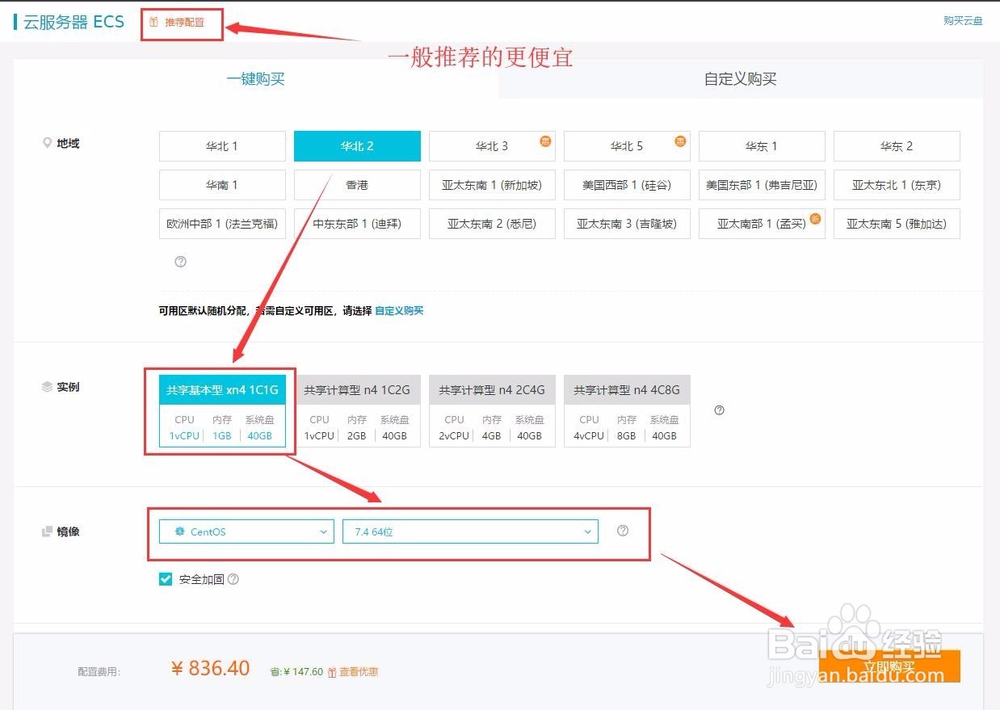
Task: Select the 香港 region button
Action: [357, 184]
